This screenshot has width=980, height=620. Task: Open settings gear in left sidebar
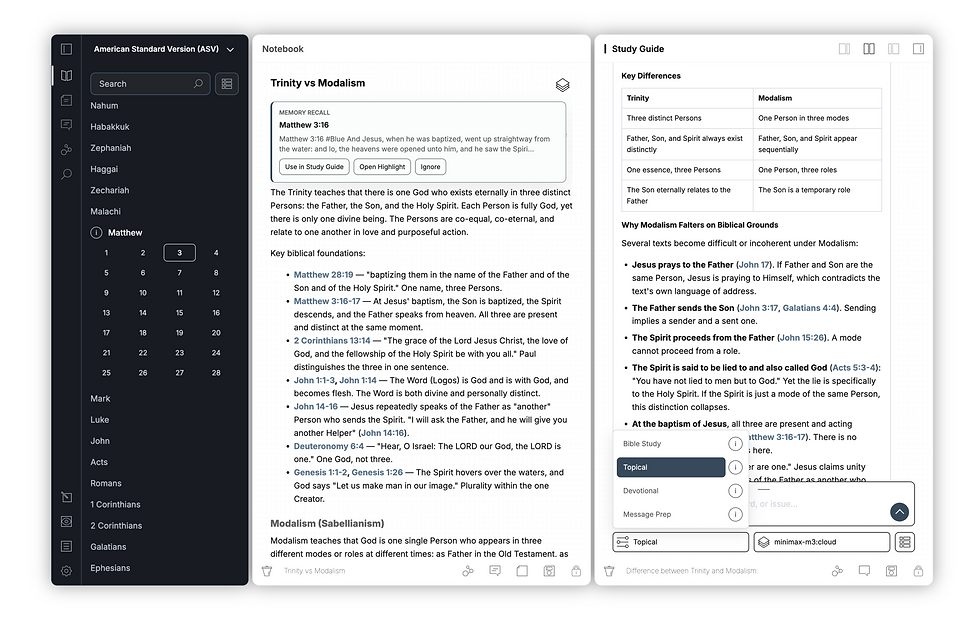[x=66, y=571]
